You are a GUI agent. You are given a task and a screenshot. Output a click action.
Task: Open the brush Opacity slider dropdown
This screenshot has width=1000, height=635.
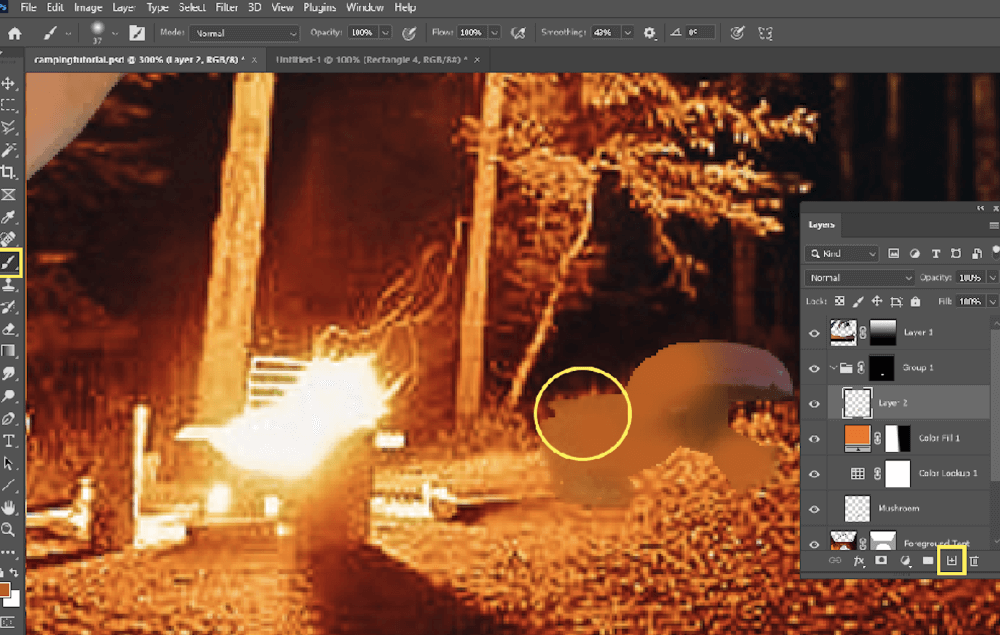(385, 33)
